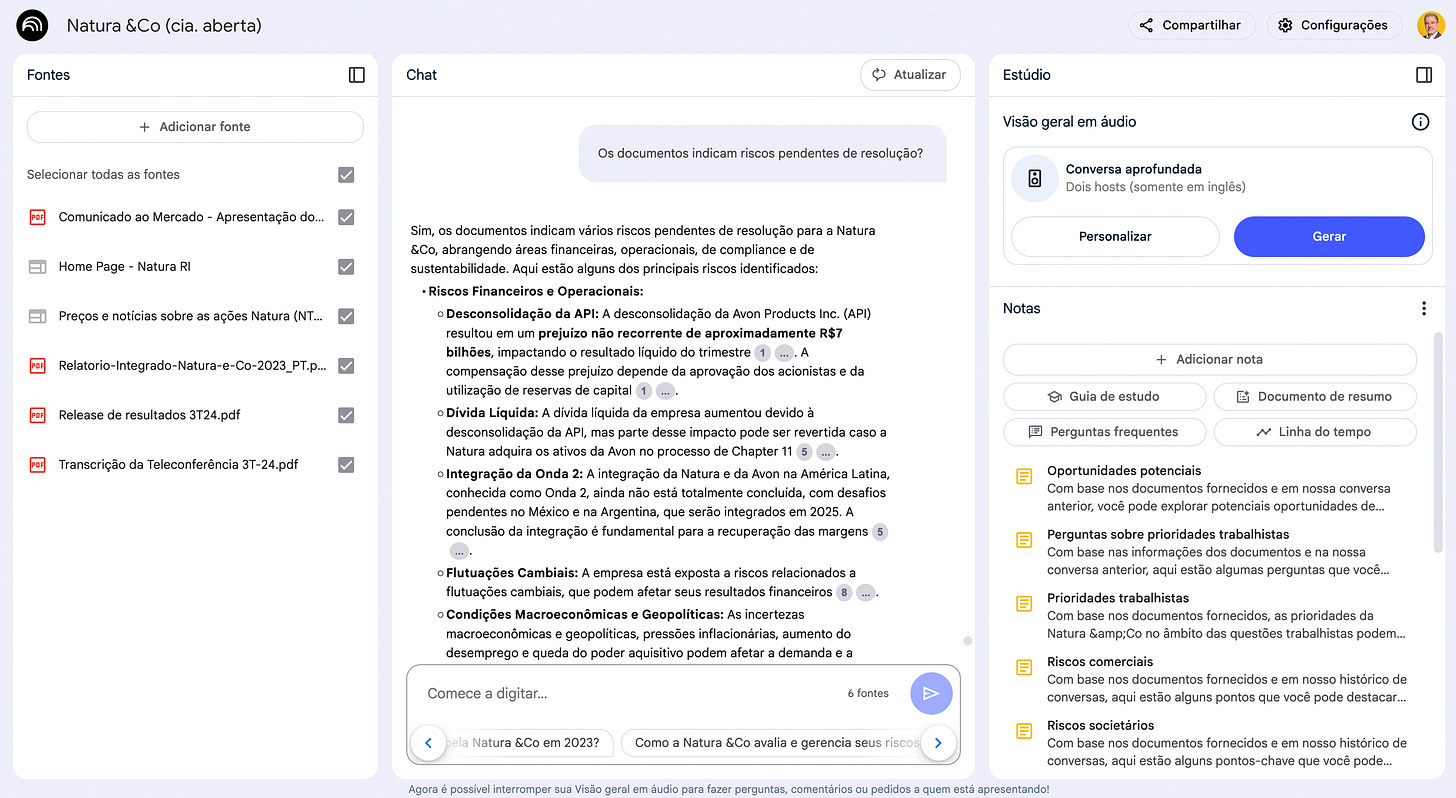Click note icon for Riscos comerciais
The image size is (1456, 798).
pos(1024,667)
